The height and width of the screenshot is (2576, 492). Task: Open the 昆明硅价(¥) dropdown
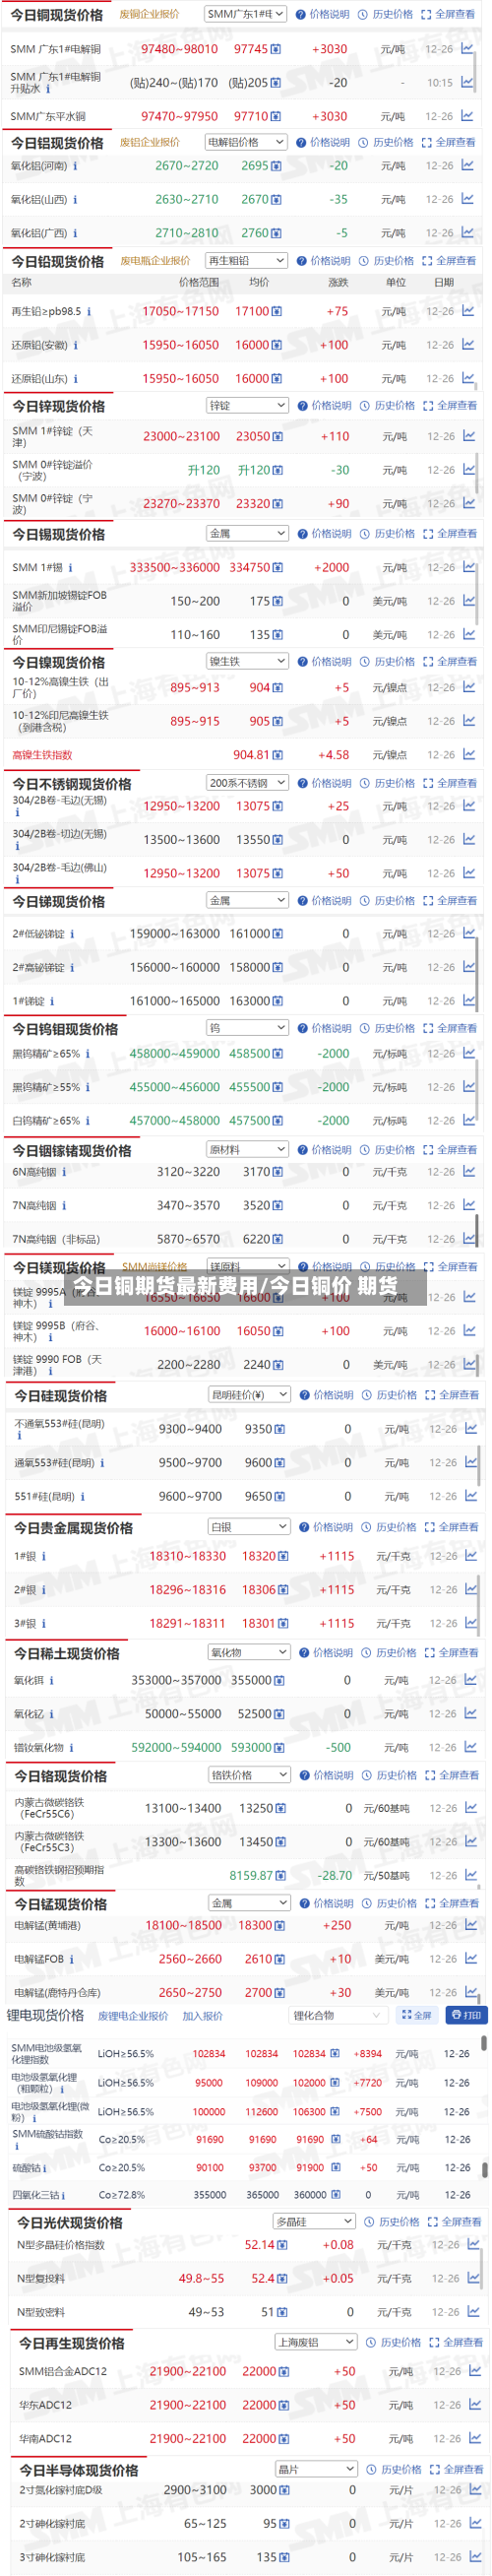pos(249,1394)
